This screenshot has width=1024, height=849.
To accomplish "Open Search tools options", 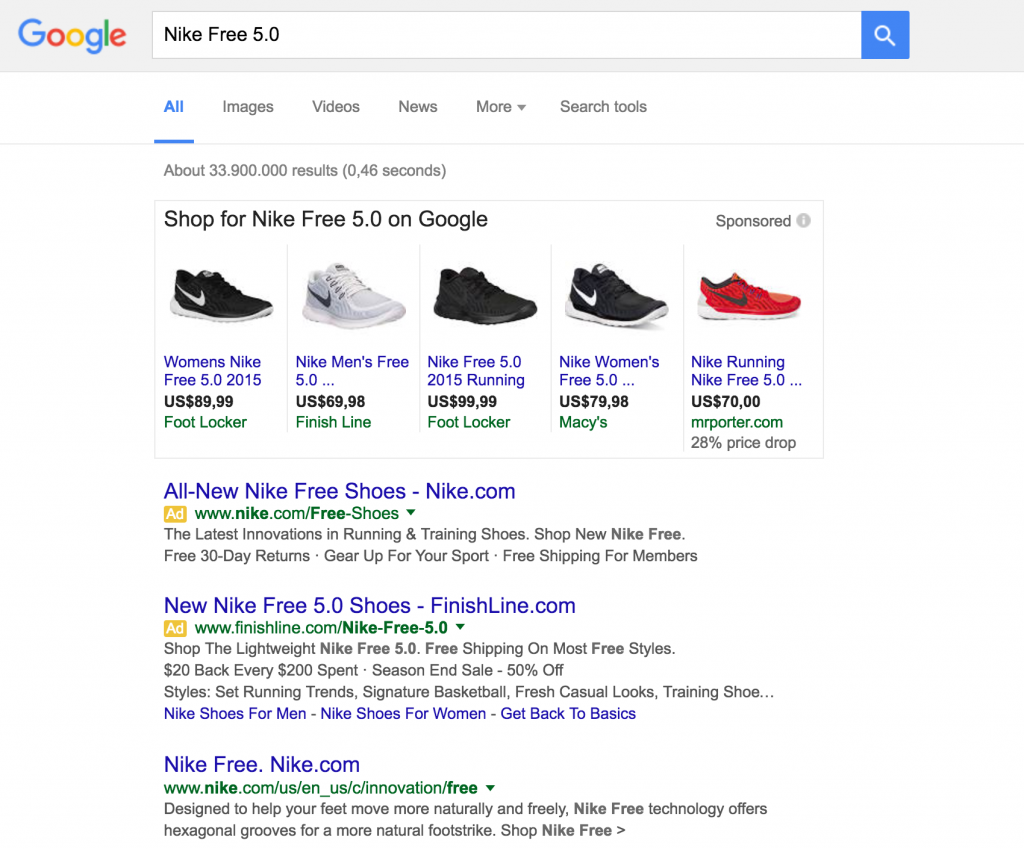I will (603, 106).
